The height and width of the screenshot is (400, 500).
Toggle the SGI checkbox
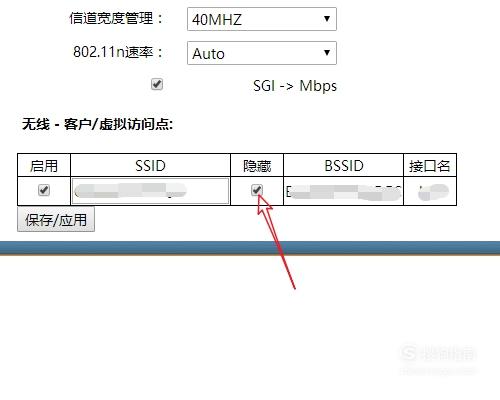click(157, 84)
